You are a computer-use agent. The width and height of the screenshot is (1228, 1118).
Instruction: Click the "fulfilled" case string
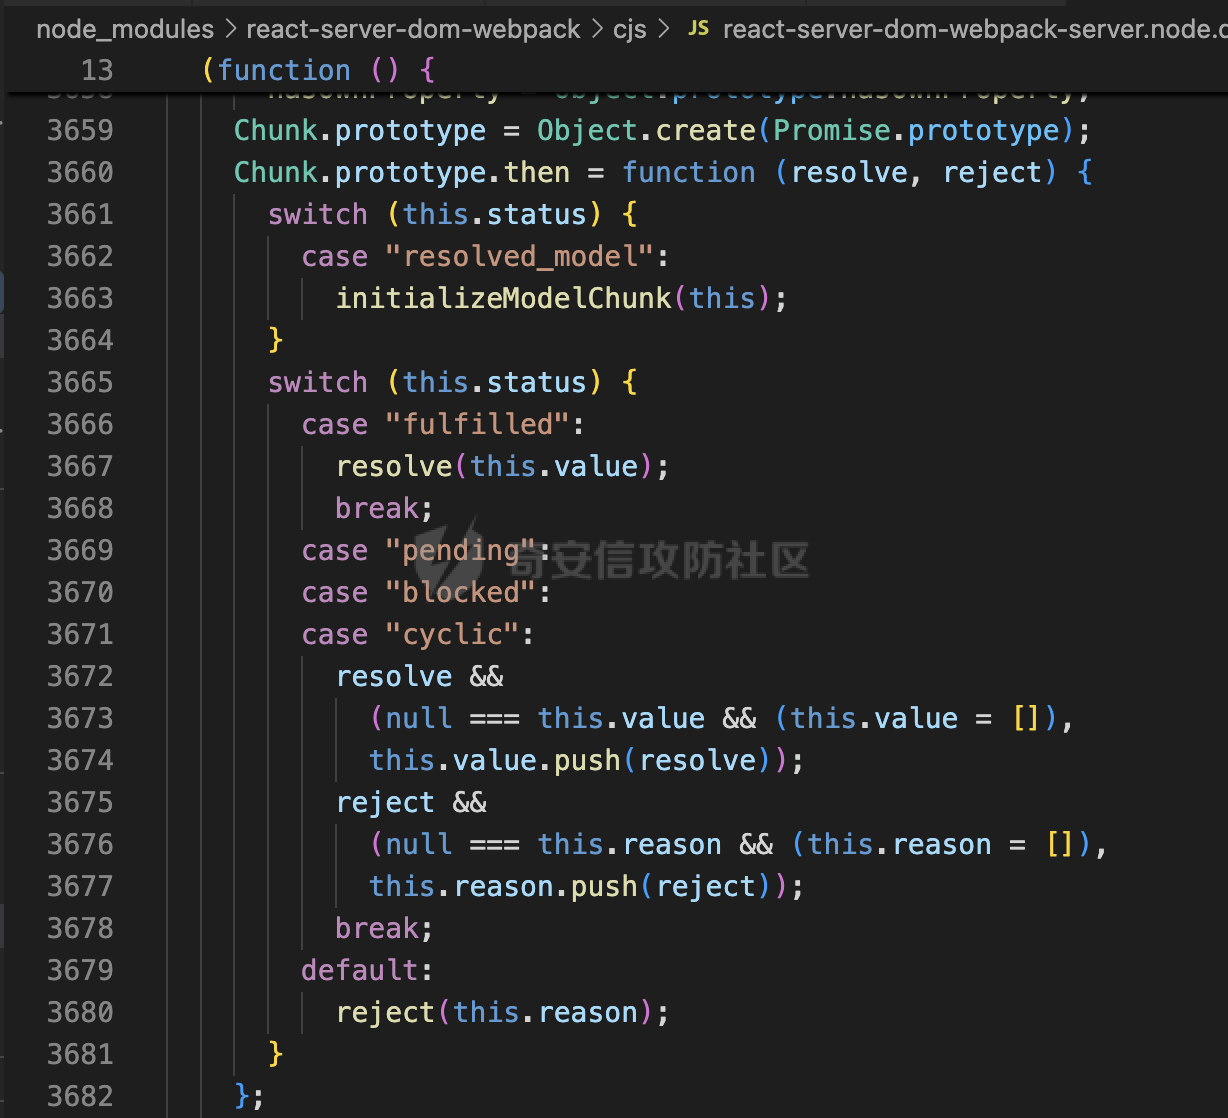pyautogui.click(x=477, y=425)
